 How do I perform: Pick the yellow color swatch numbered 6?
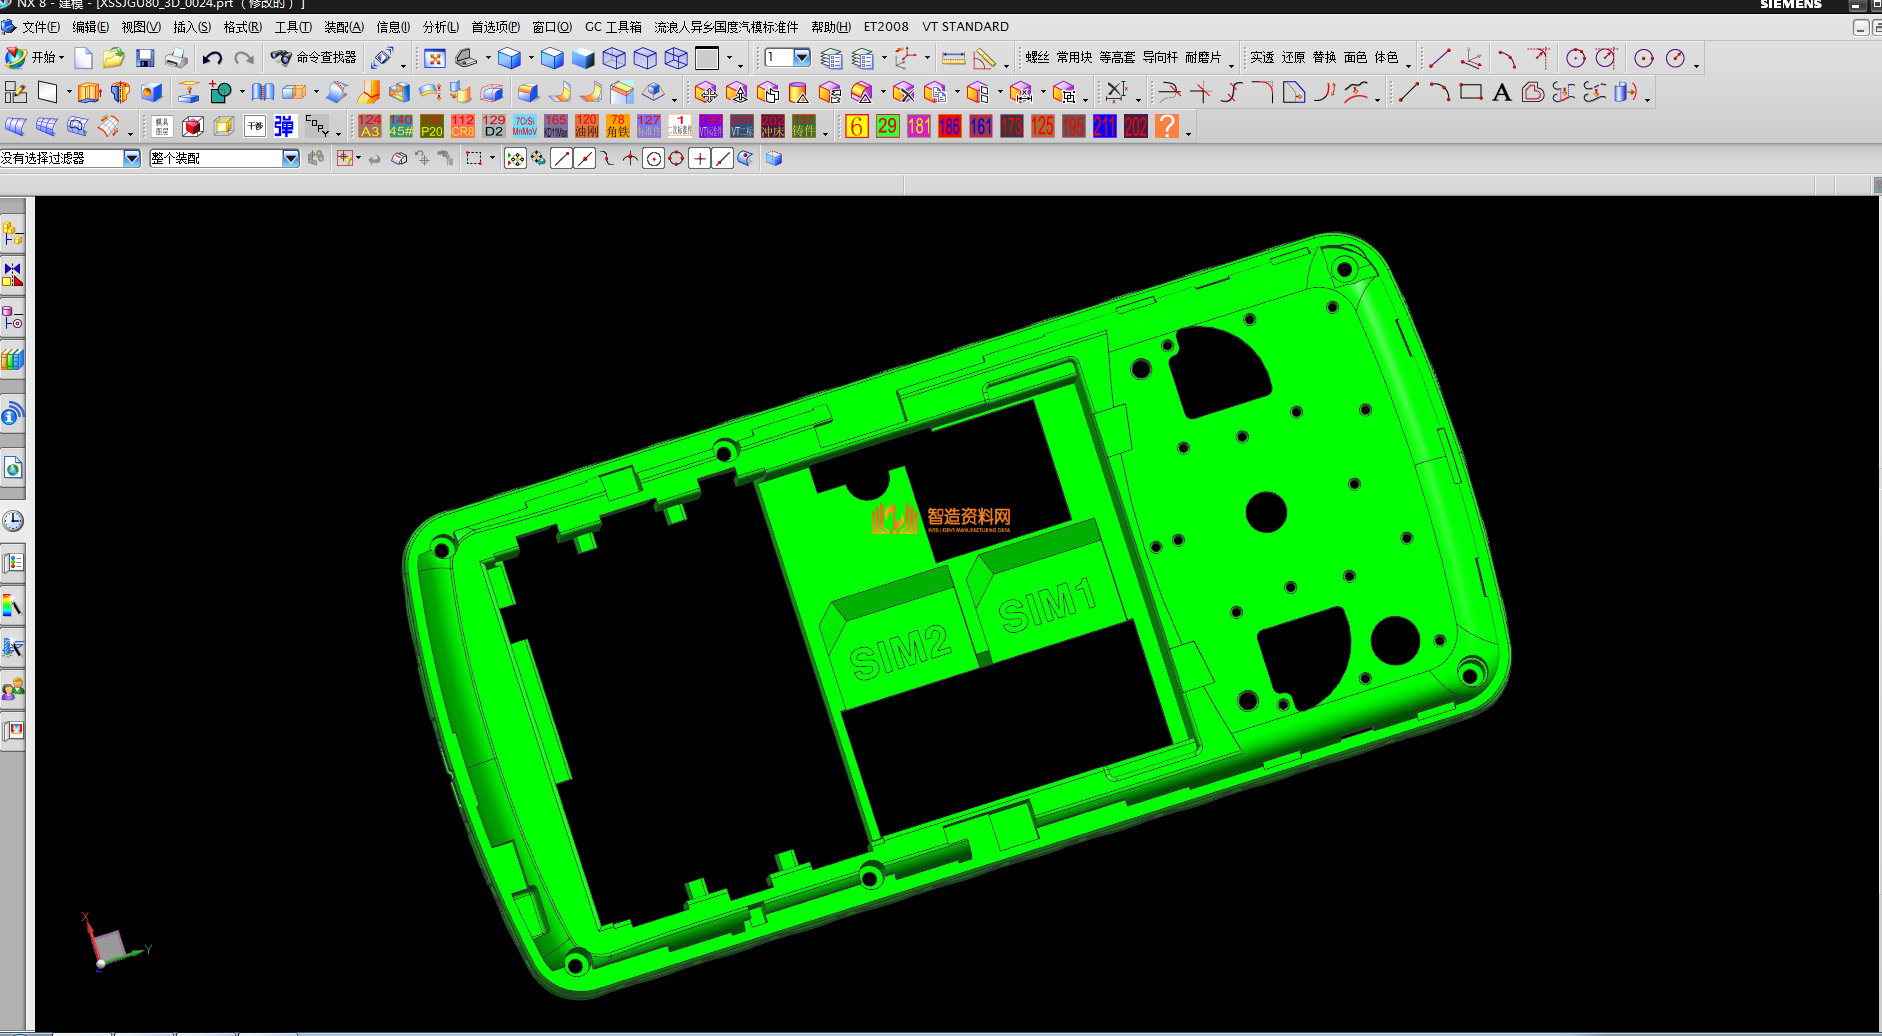pyautogui.click(x=857, y=126)
